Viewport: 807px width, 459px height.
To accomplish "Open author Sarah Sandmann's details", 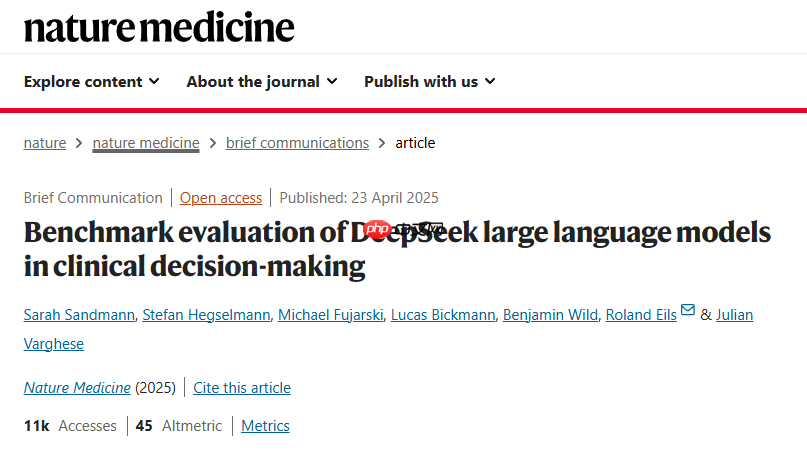I will pyautogui.click(x=79, y=315).
